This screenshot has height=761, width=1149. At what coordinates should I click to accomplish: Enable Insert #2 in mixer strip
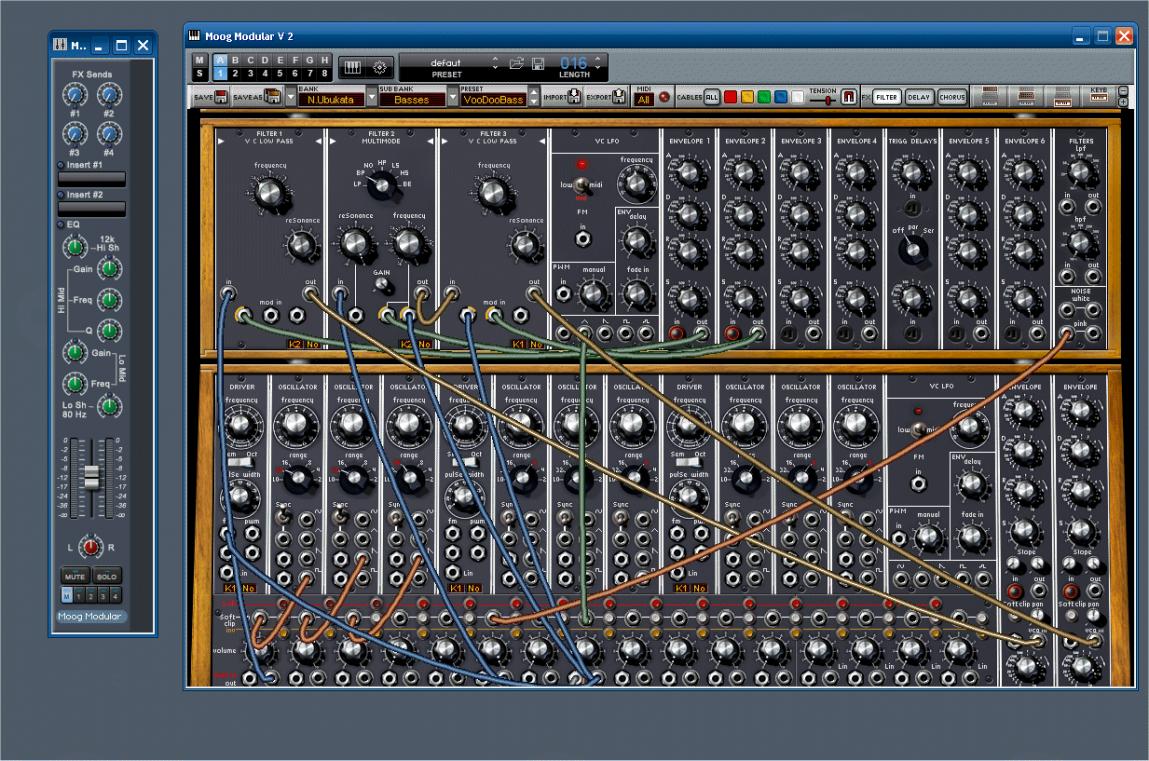pyautogui.click(x=61, y=195)
